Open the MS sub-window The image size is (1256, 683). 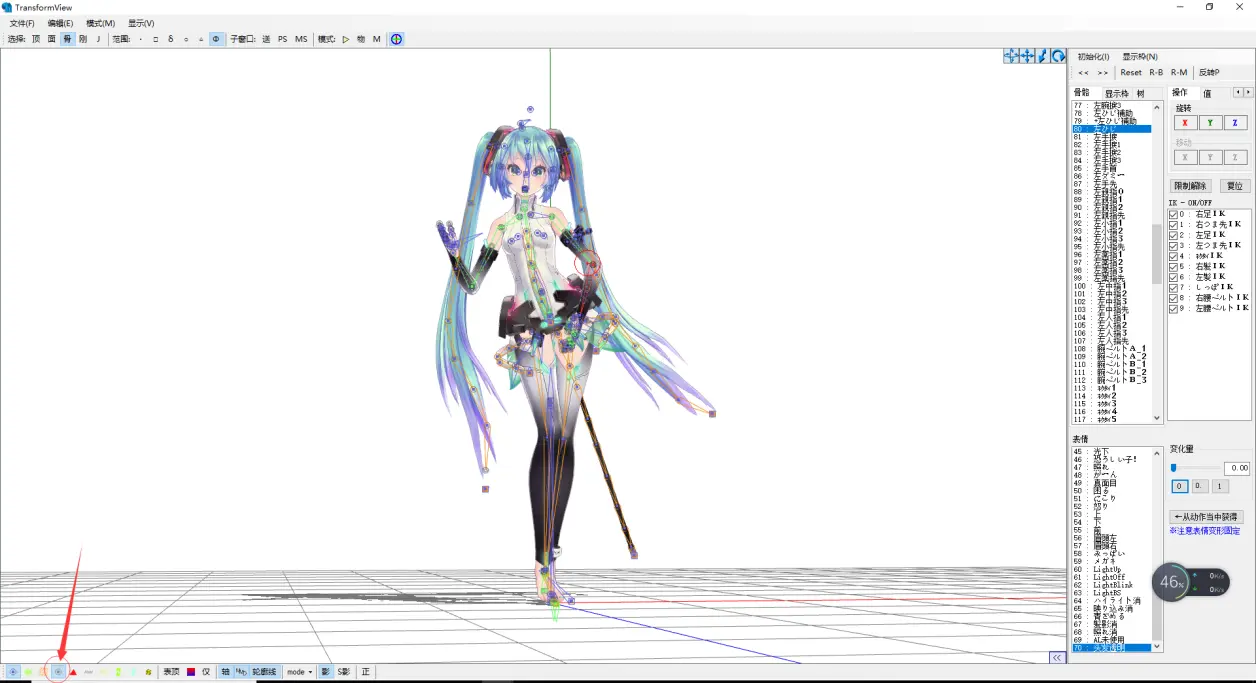tap(301, 39)
